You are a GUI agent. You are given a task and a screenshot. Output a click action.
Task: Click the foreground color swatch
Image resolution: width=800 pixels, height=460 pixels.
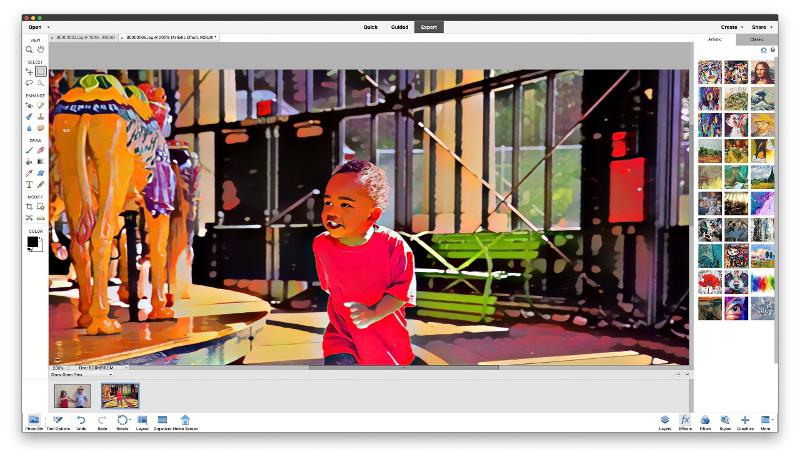coord(32,242)
